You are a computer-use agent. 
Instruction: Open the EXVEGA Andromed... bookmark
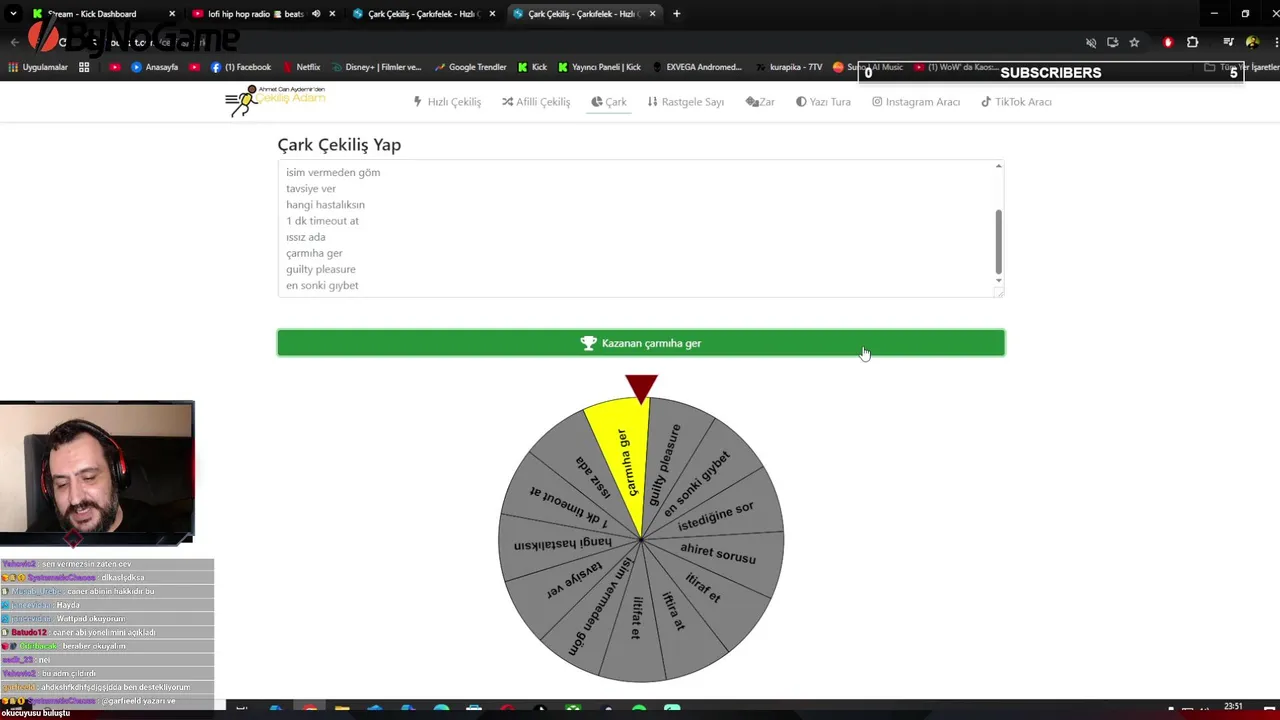click(x=697, y=67)
